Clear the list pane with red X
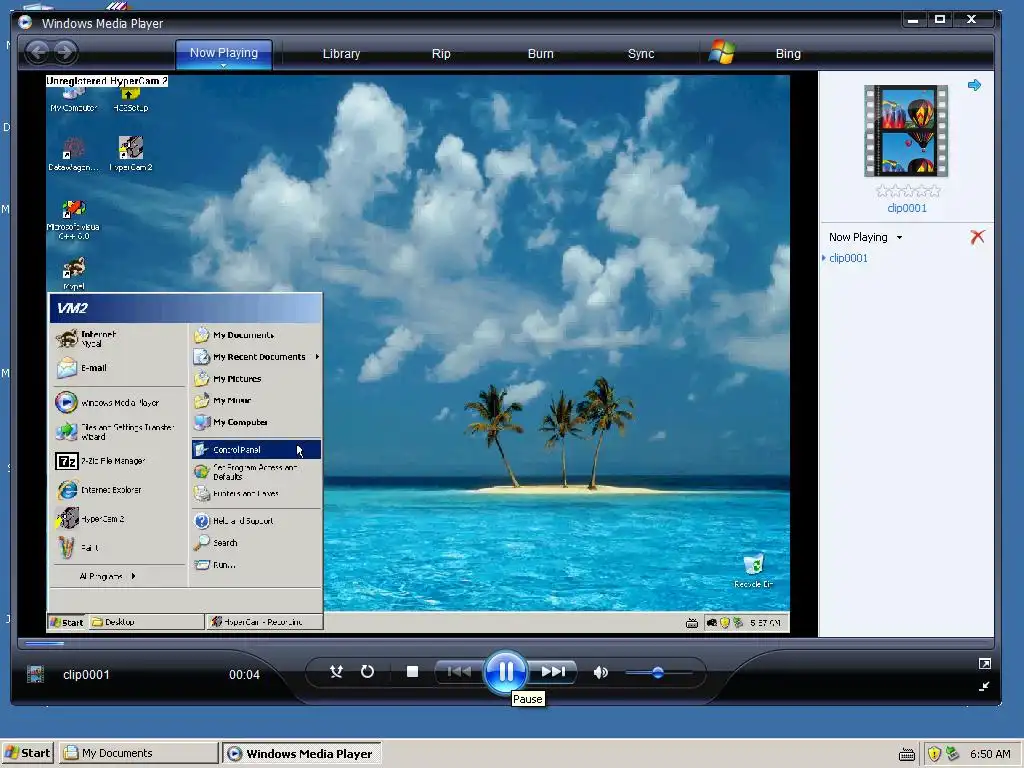Screen dimensions: 1024x768 coord(977,237)
